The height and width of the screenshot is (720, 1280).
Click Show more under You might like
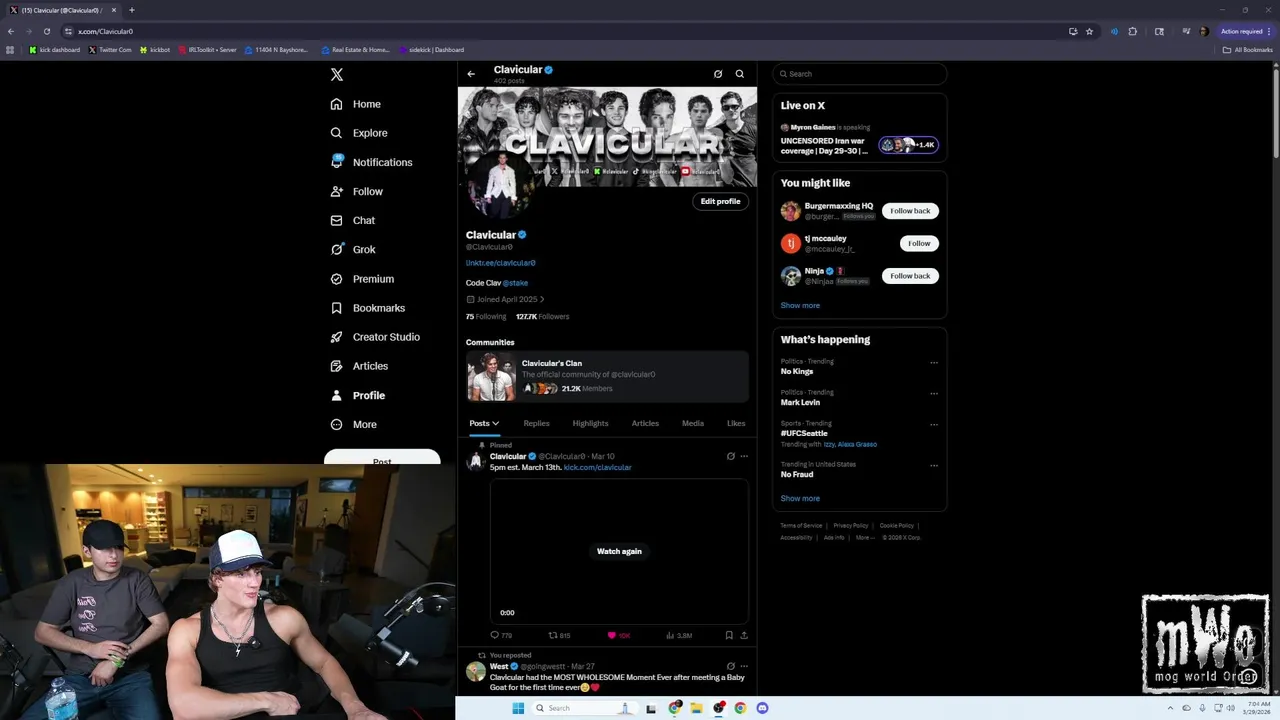(800, 306)
